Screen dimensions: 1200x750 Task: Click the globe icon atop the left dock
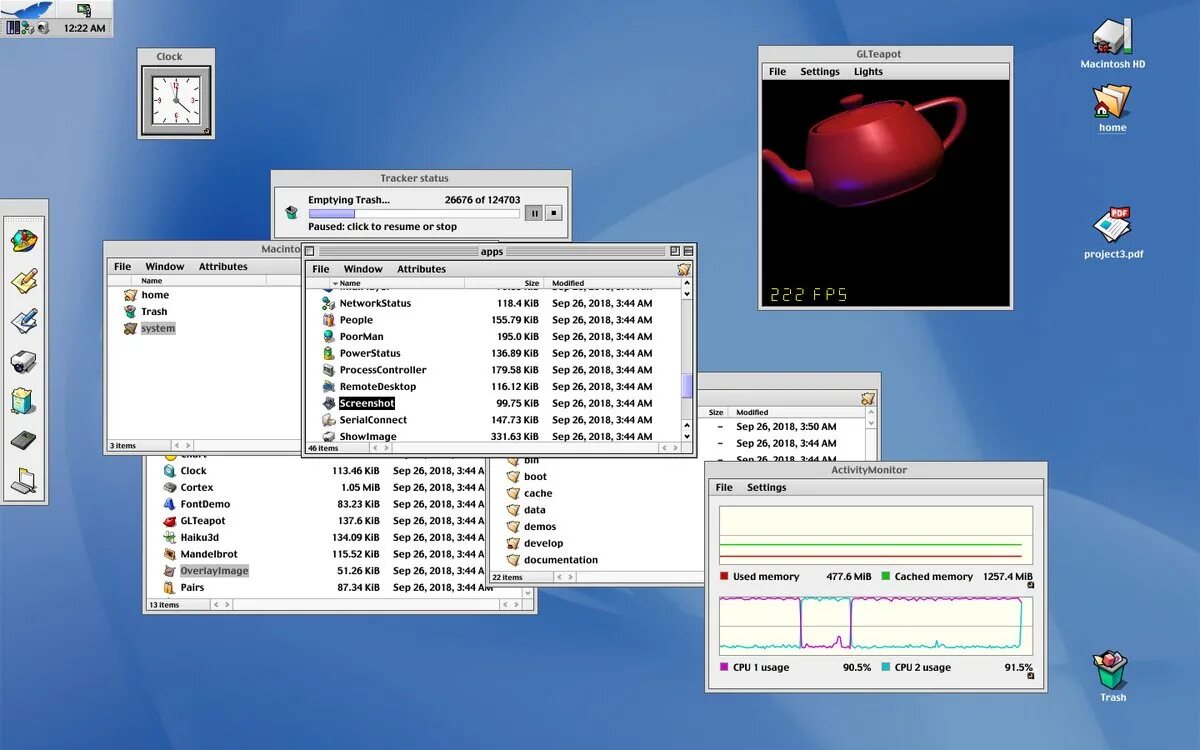click(x=24, y=241)
